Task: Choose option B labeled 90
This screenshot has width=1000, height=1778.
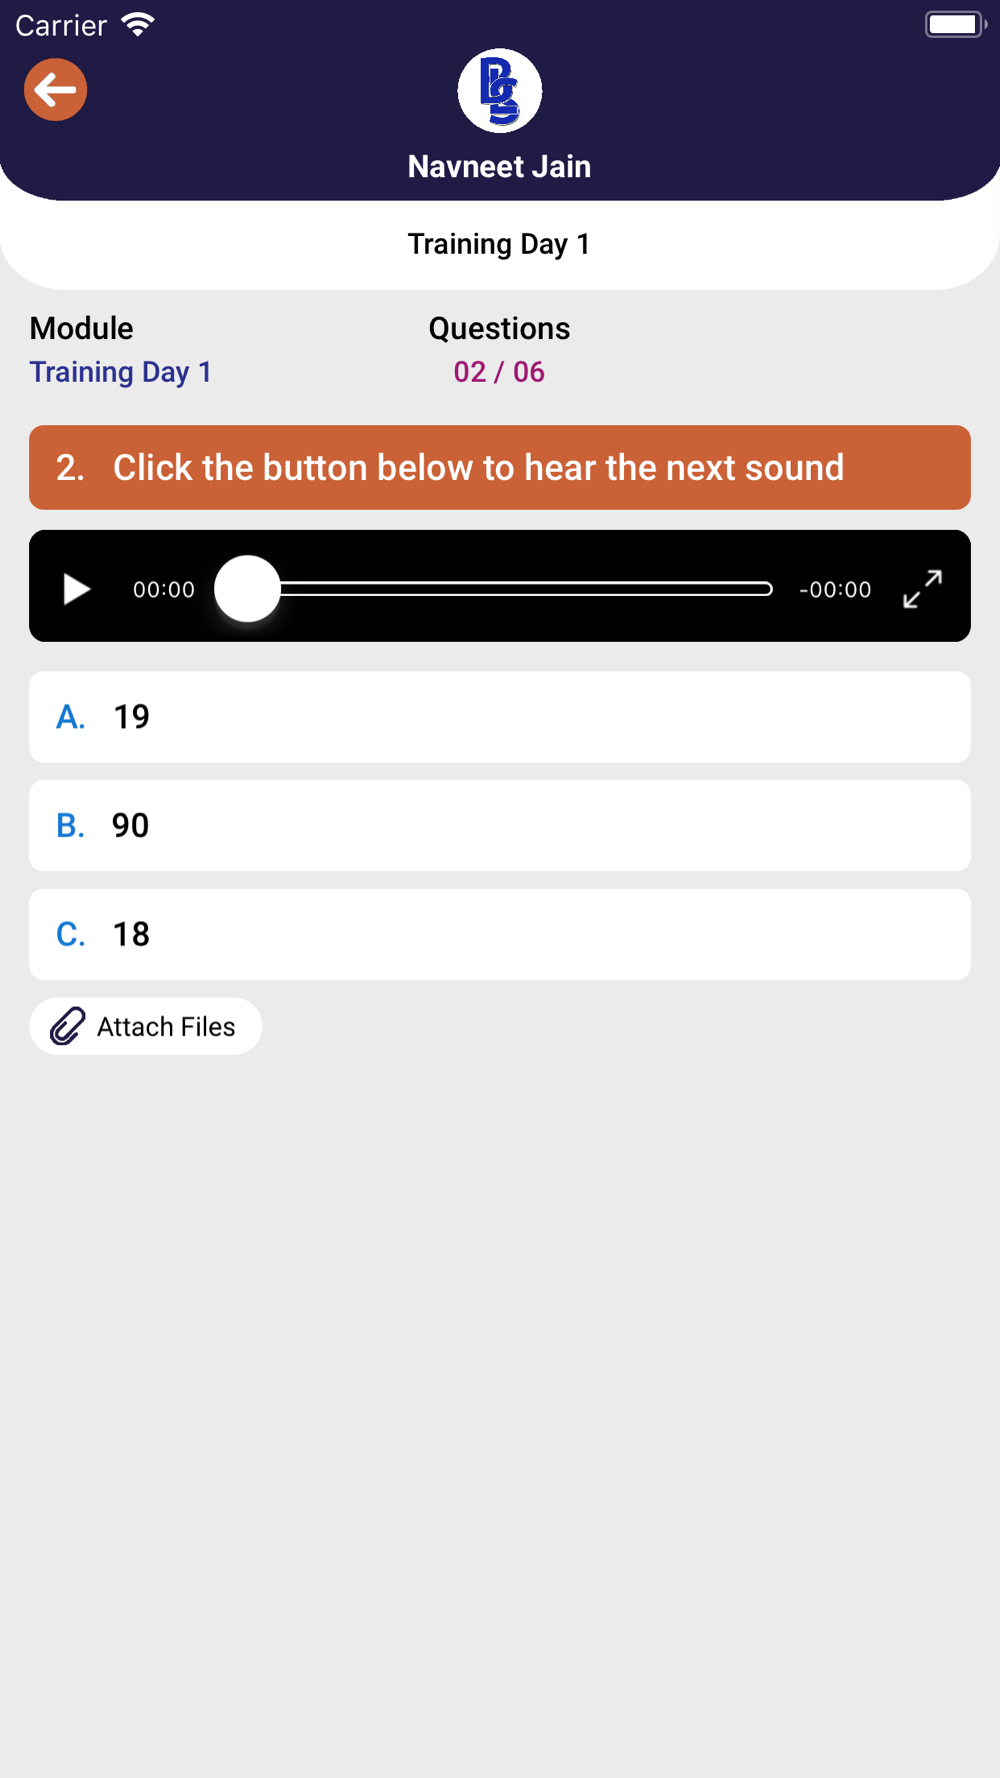Action: click(500, 826)
